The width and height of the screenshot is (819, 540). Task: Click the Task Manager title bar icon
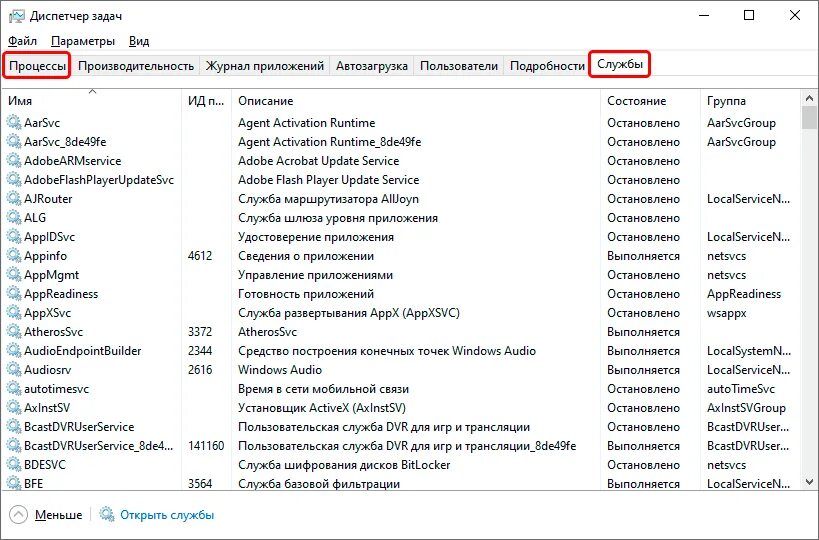(x=15, y=16)
